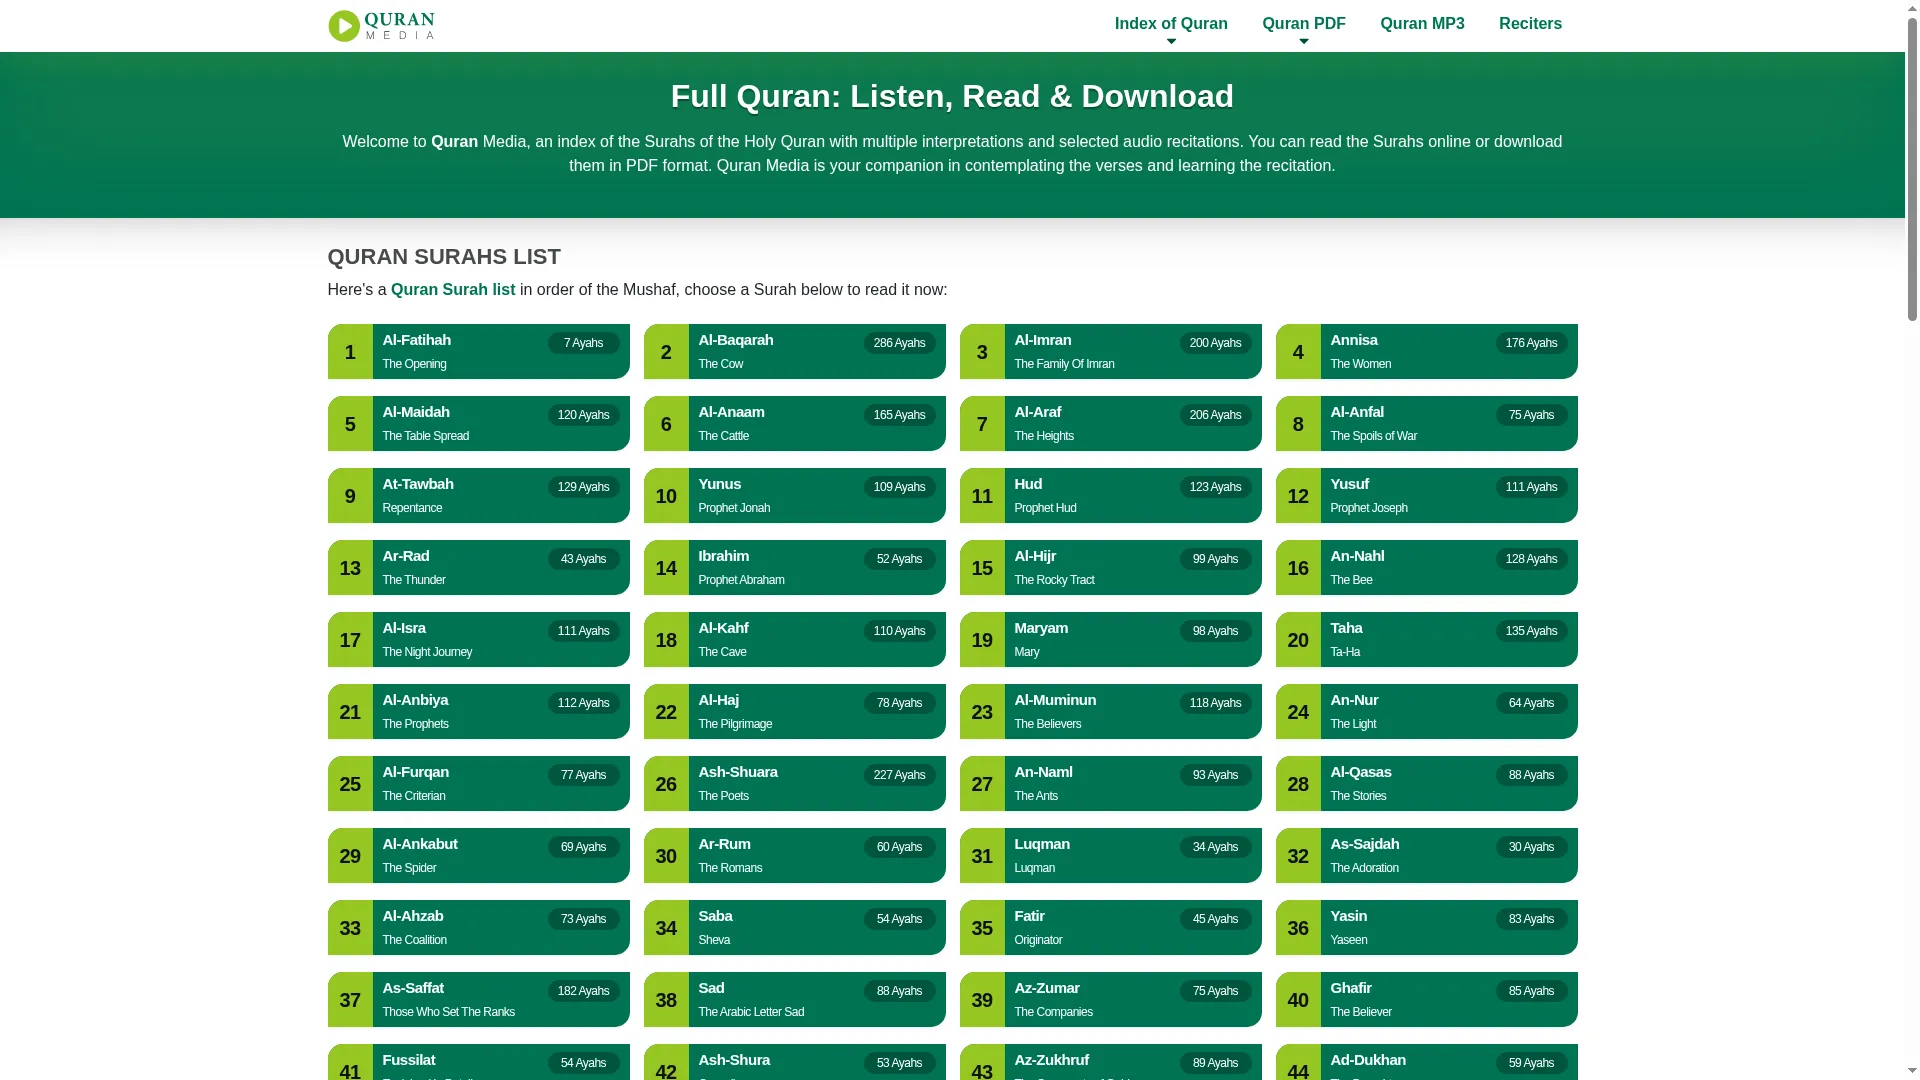
Task: Select the number 24 badge for An-Nur
Action: (x=1298, y=711)
